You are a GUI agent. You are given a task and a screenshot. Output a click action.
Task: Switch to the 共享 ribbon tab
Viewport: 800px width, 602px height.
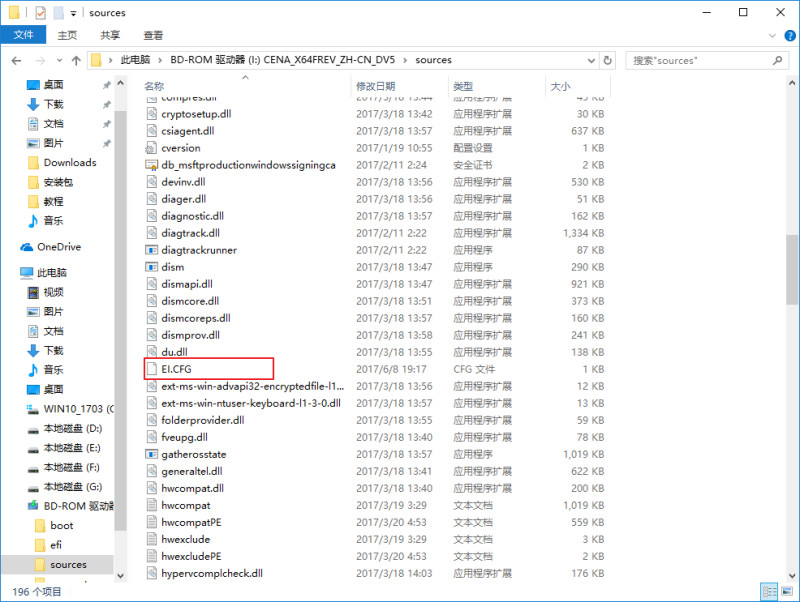(110, 35)
